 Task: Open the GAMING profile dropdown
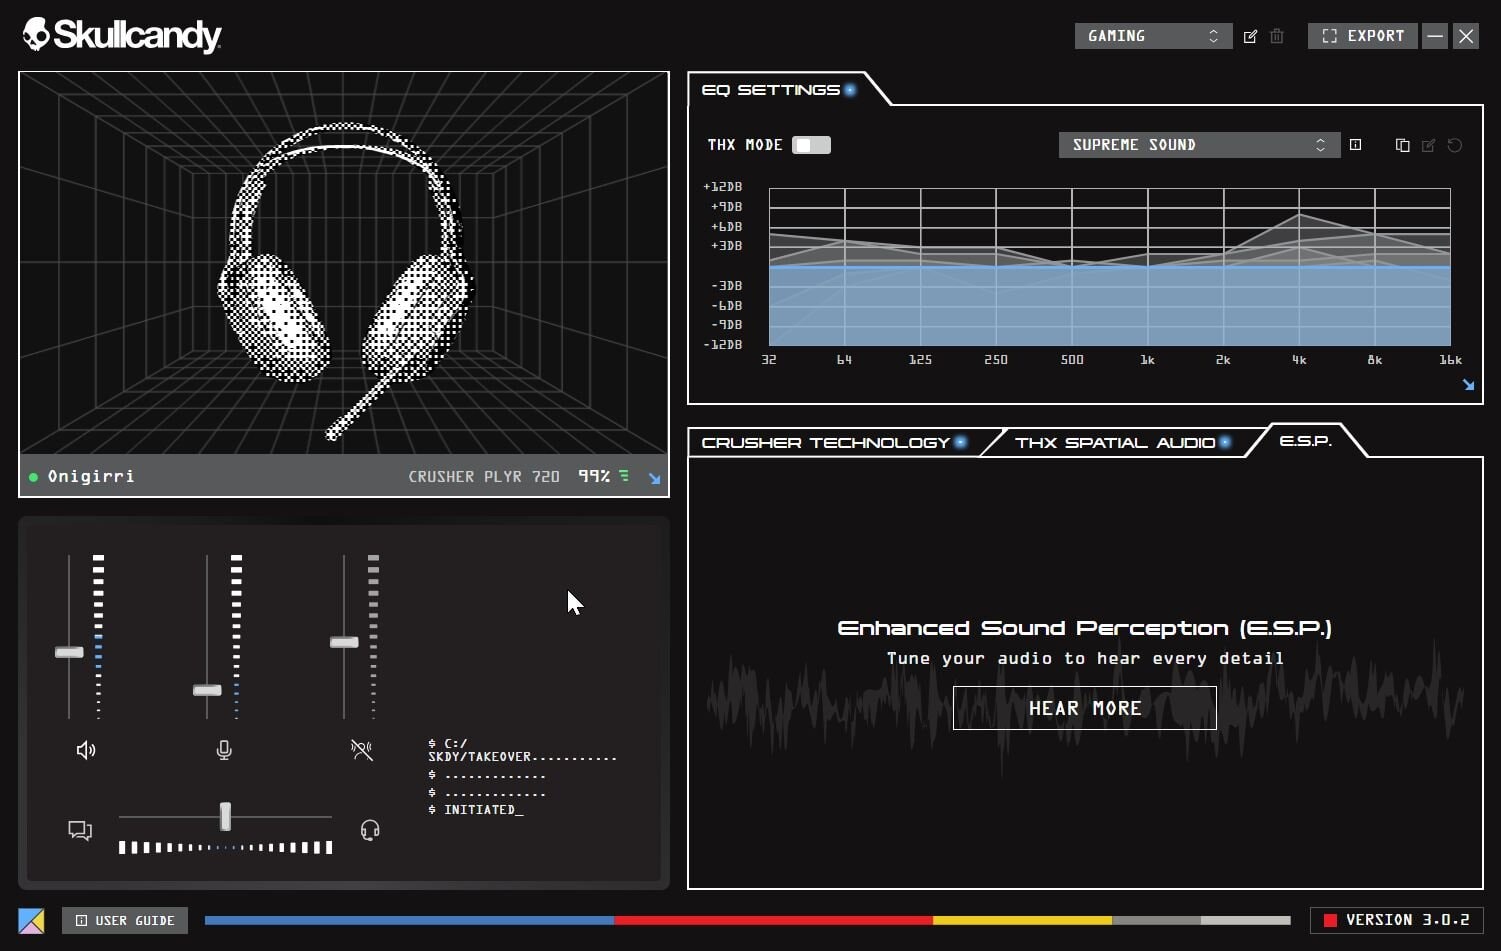1152,36
